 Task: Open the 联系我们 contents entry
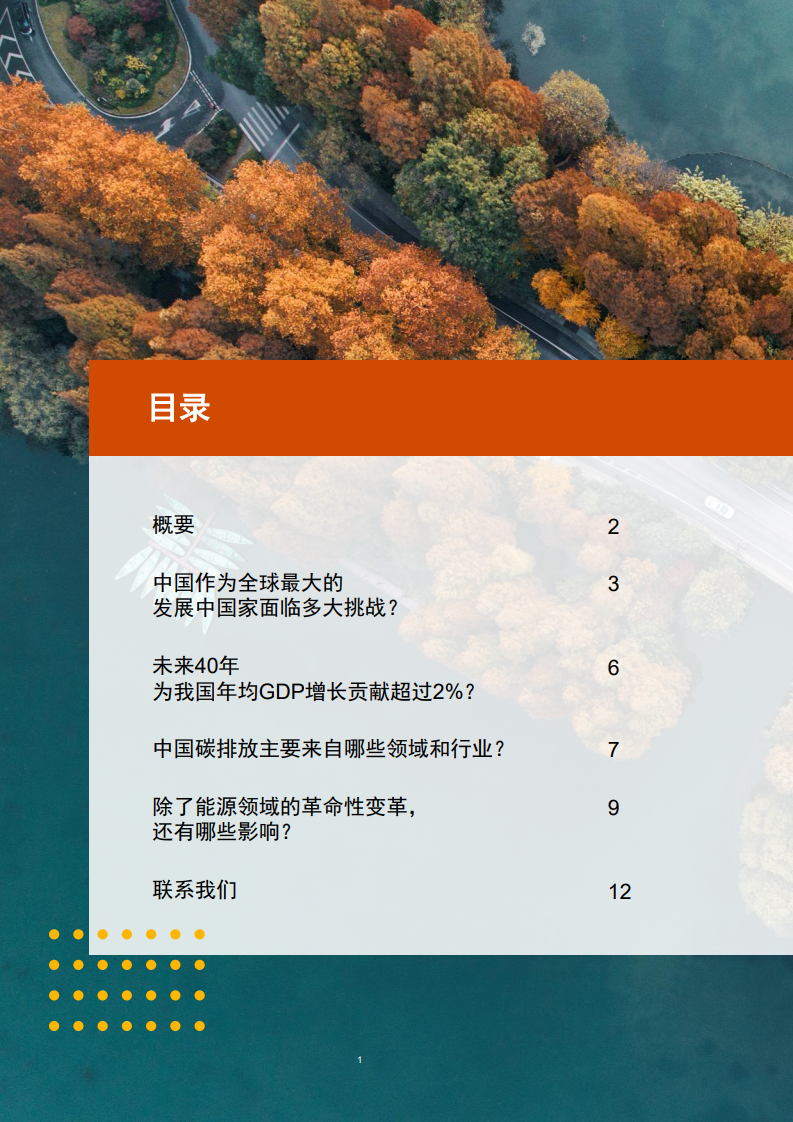click(x=195, y=890)
